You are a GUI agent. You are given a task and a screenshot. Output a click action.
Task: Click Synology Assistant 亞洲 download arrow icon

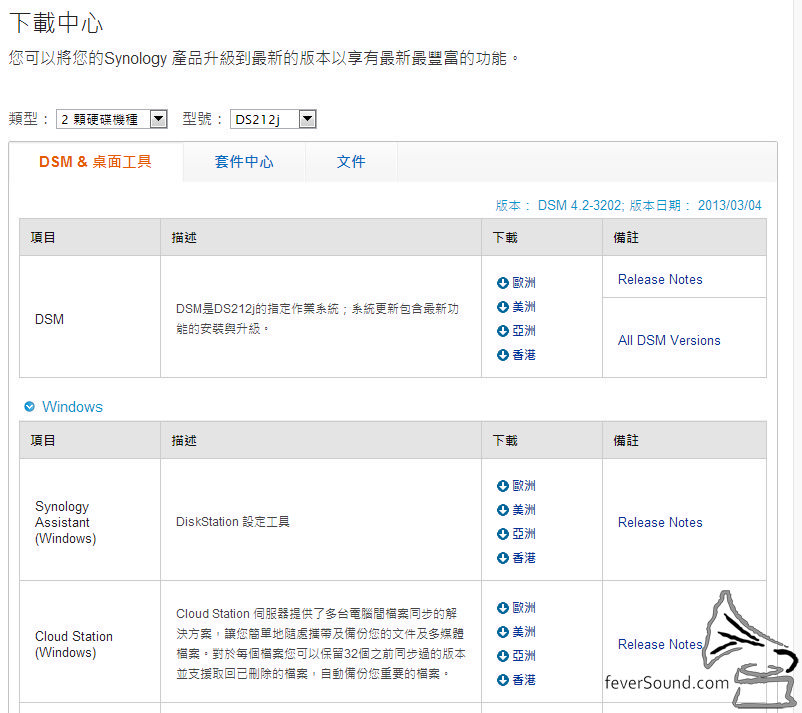tap(502, 534)
